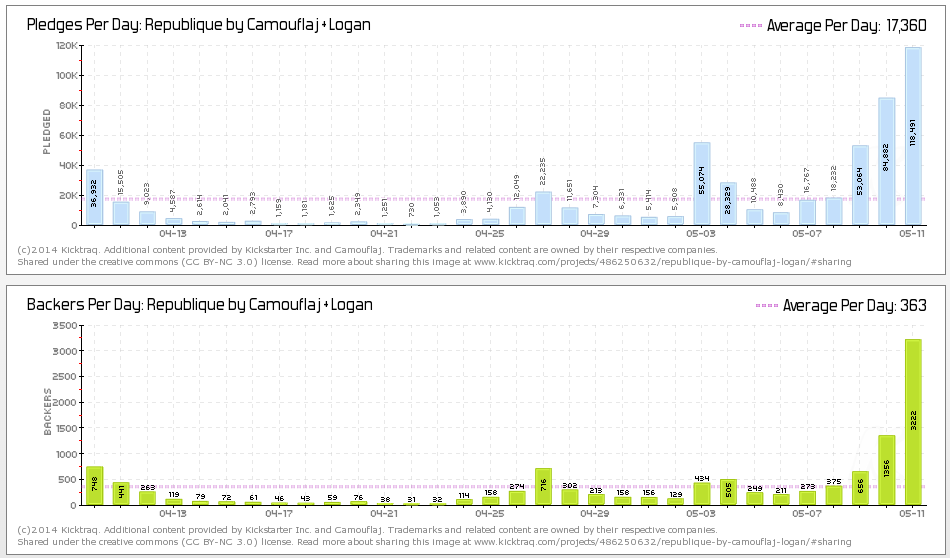The width and height of the screenshot is (950, 558).
Task: Click the 100K label on the Pledged axis
Action: 67,76
